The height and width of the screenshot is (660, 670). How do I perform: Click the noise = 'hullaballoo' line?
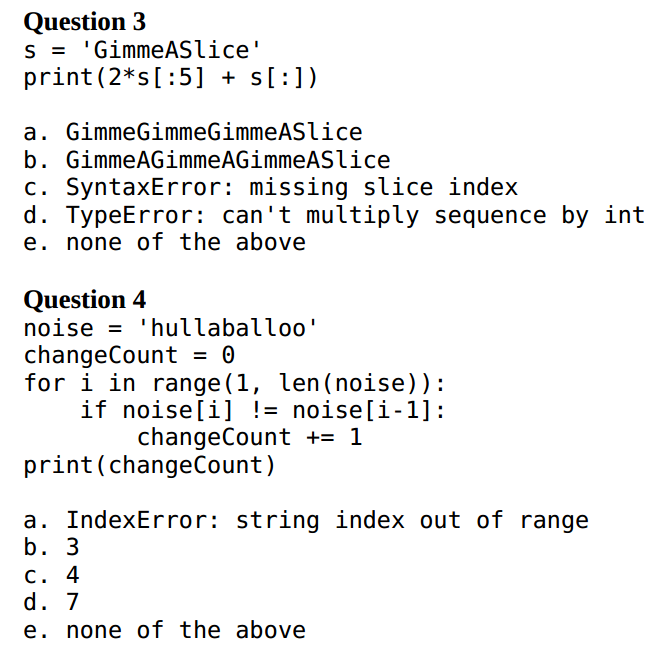tap(170, 328)
